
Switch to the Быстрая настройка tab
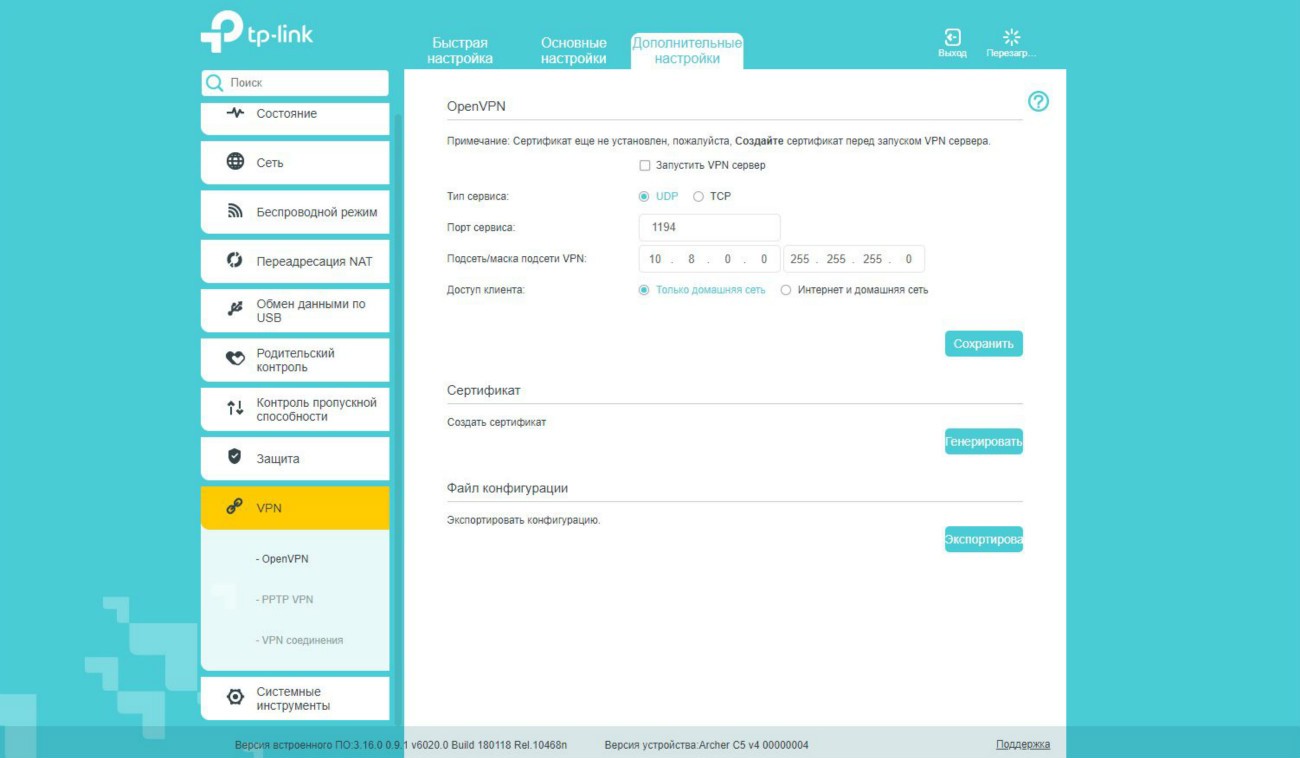pyautogui.click(x=460, y=50)
